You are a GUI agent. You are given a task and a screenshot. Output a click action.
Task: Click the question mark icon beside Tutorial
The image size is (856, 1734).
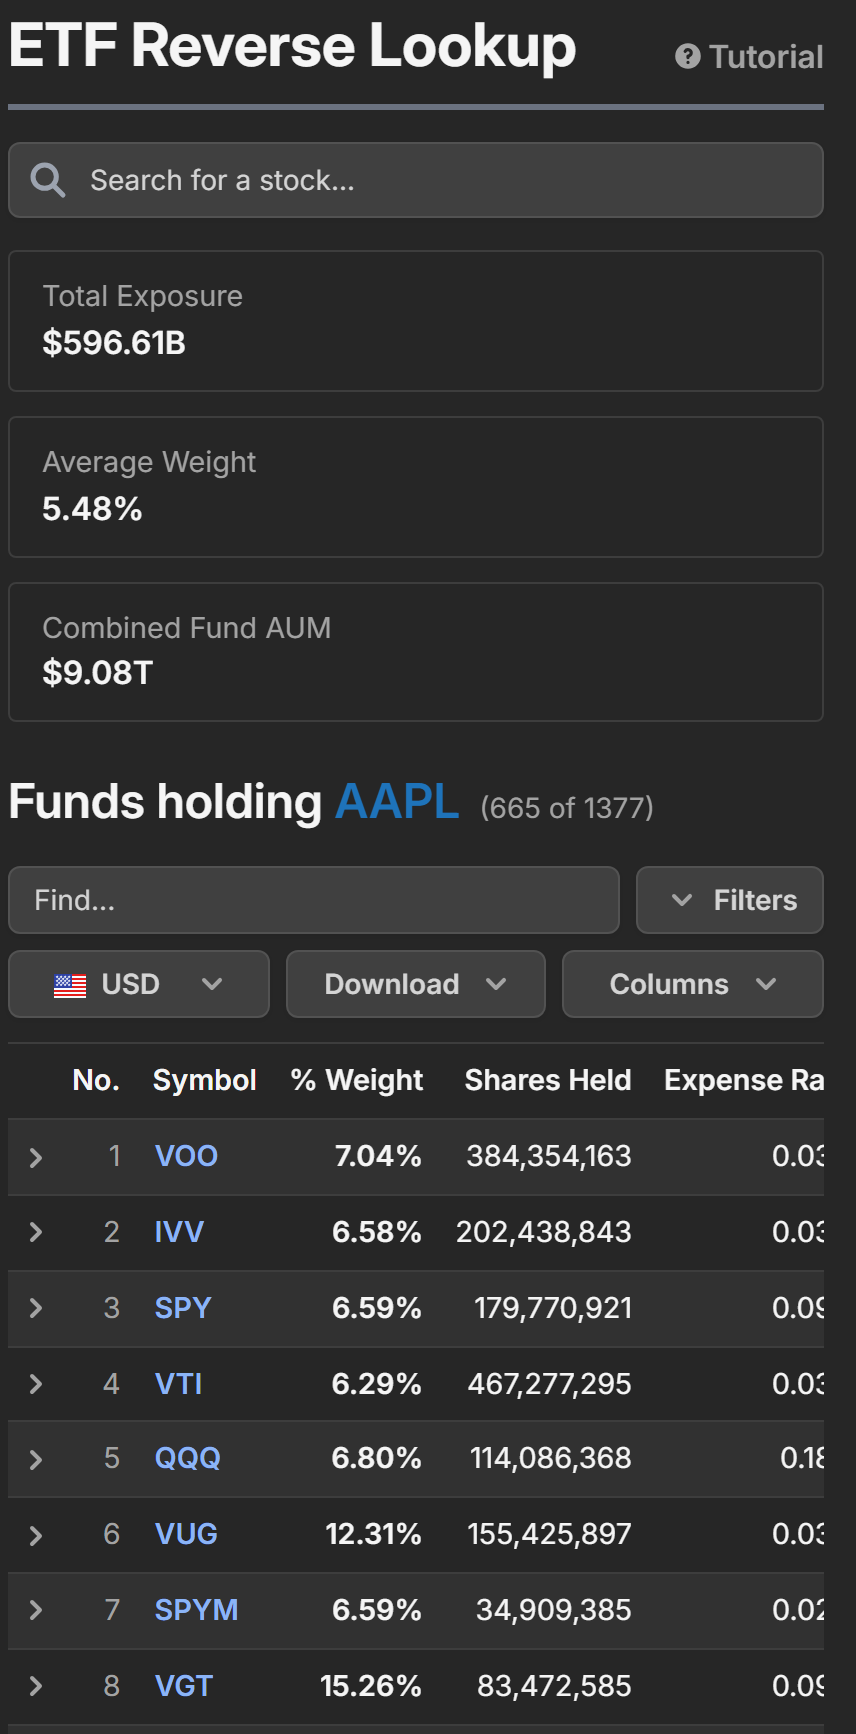click(687, 57)
